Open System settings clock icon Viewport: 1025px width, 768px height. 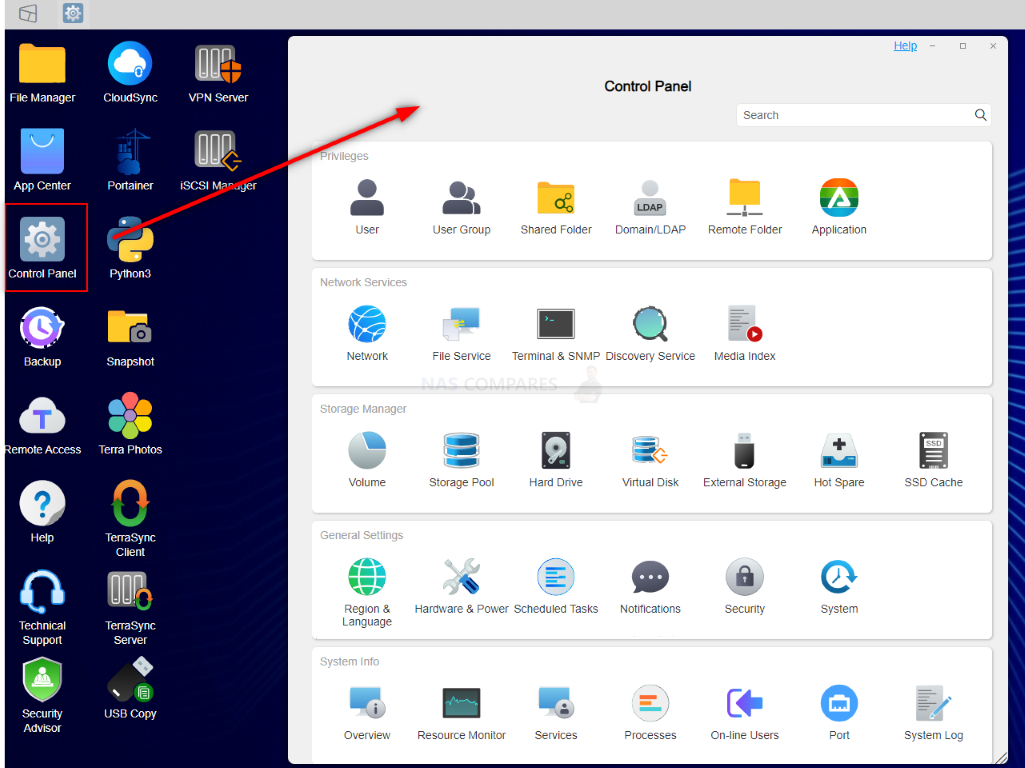point(839,577)
